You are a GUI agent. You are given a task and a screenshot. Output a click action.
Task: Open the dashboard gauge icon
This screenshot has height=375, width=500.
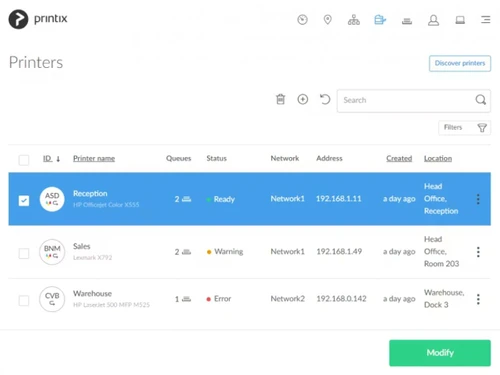[302, 20]
